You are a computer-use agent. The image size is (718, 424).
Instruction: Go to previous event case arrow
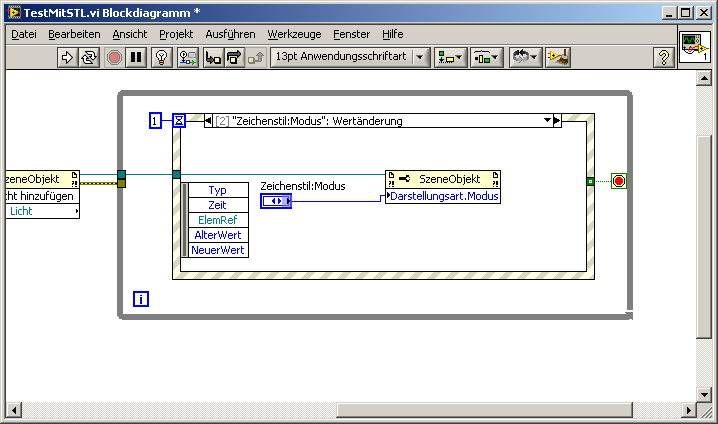208,121
